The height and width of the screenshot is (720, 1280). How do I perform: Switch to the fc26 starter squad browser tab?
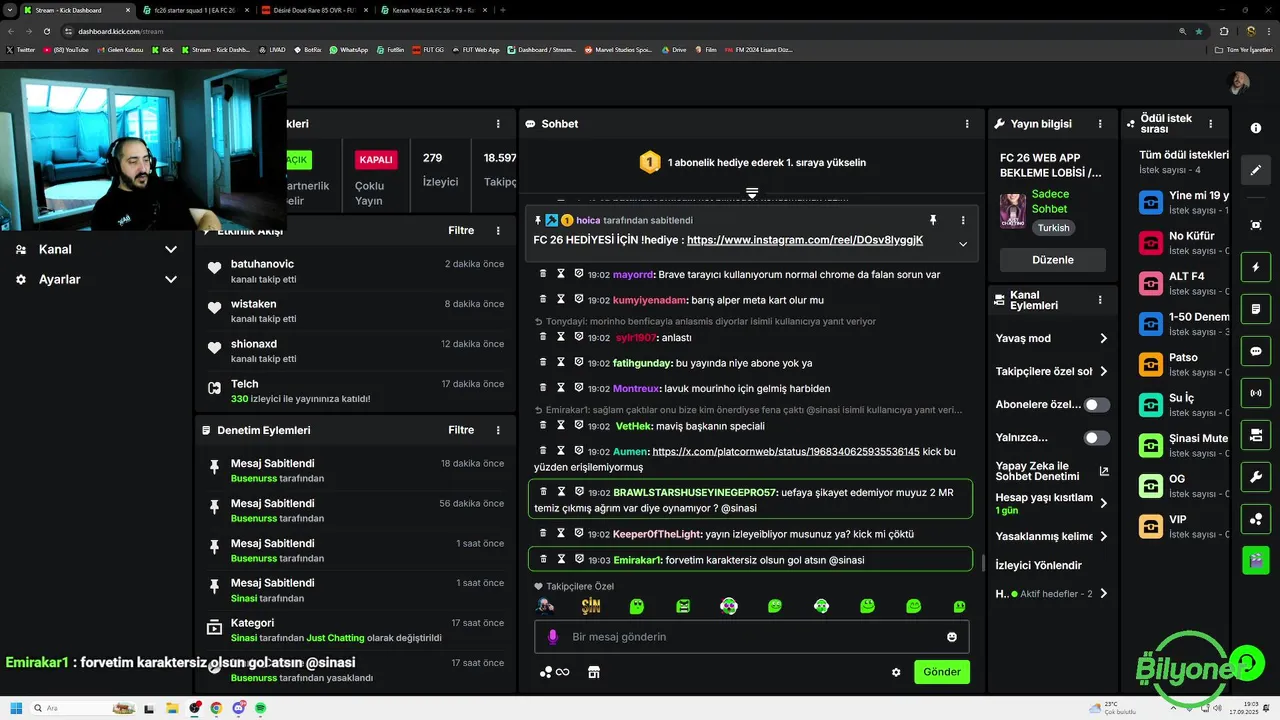tap(195, 10)
